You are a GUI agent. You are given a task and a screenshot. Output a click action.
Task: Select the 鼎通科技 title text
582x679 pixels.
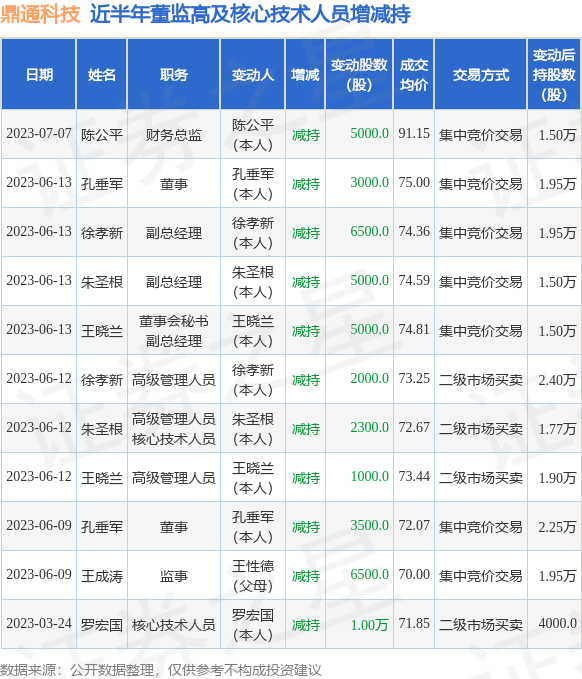point(41,14)
